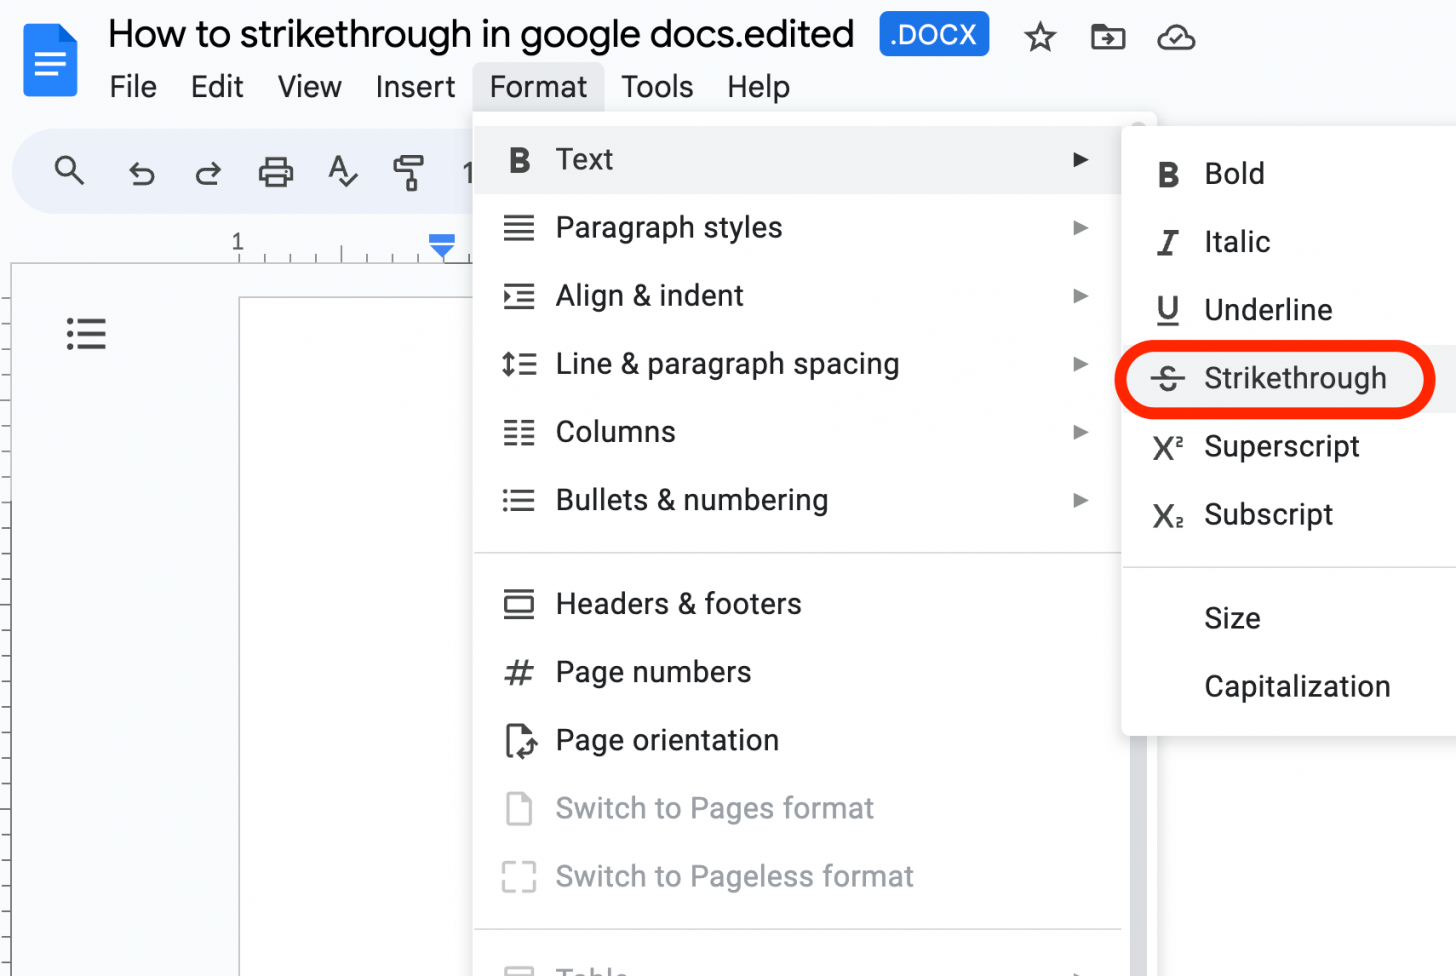The width and height of the screenshot is (1456, 976).
Task: Open Print from the toolbar icon
Action: (275, 172)
